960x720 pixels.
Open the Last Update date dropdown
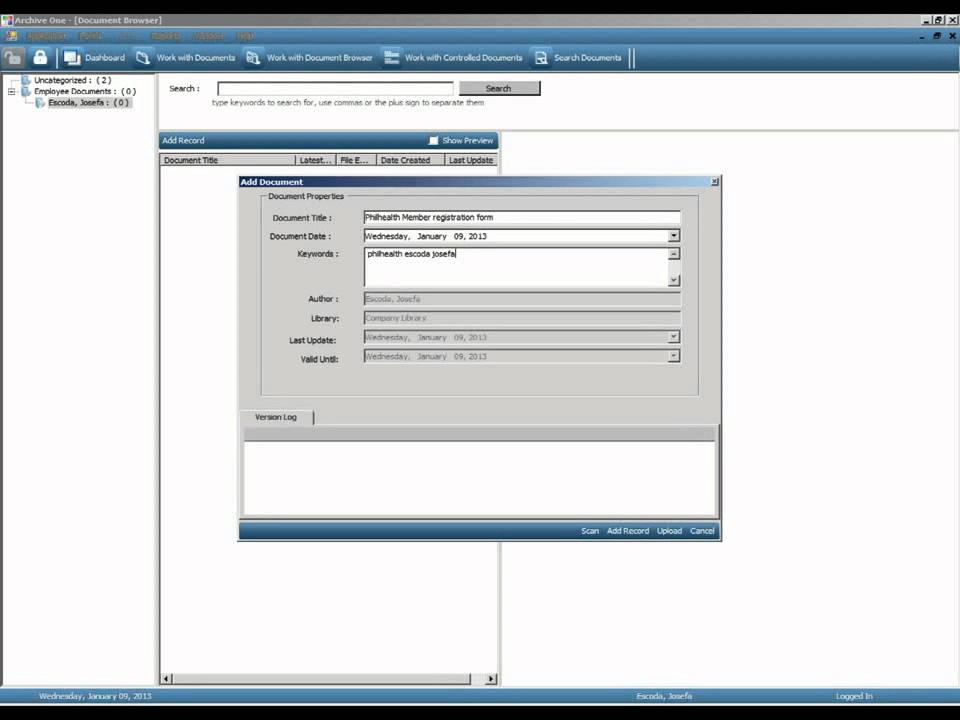(x=673, y=337)
